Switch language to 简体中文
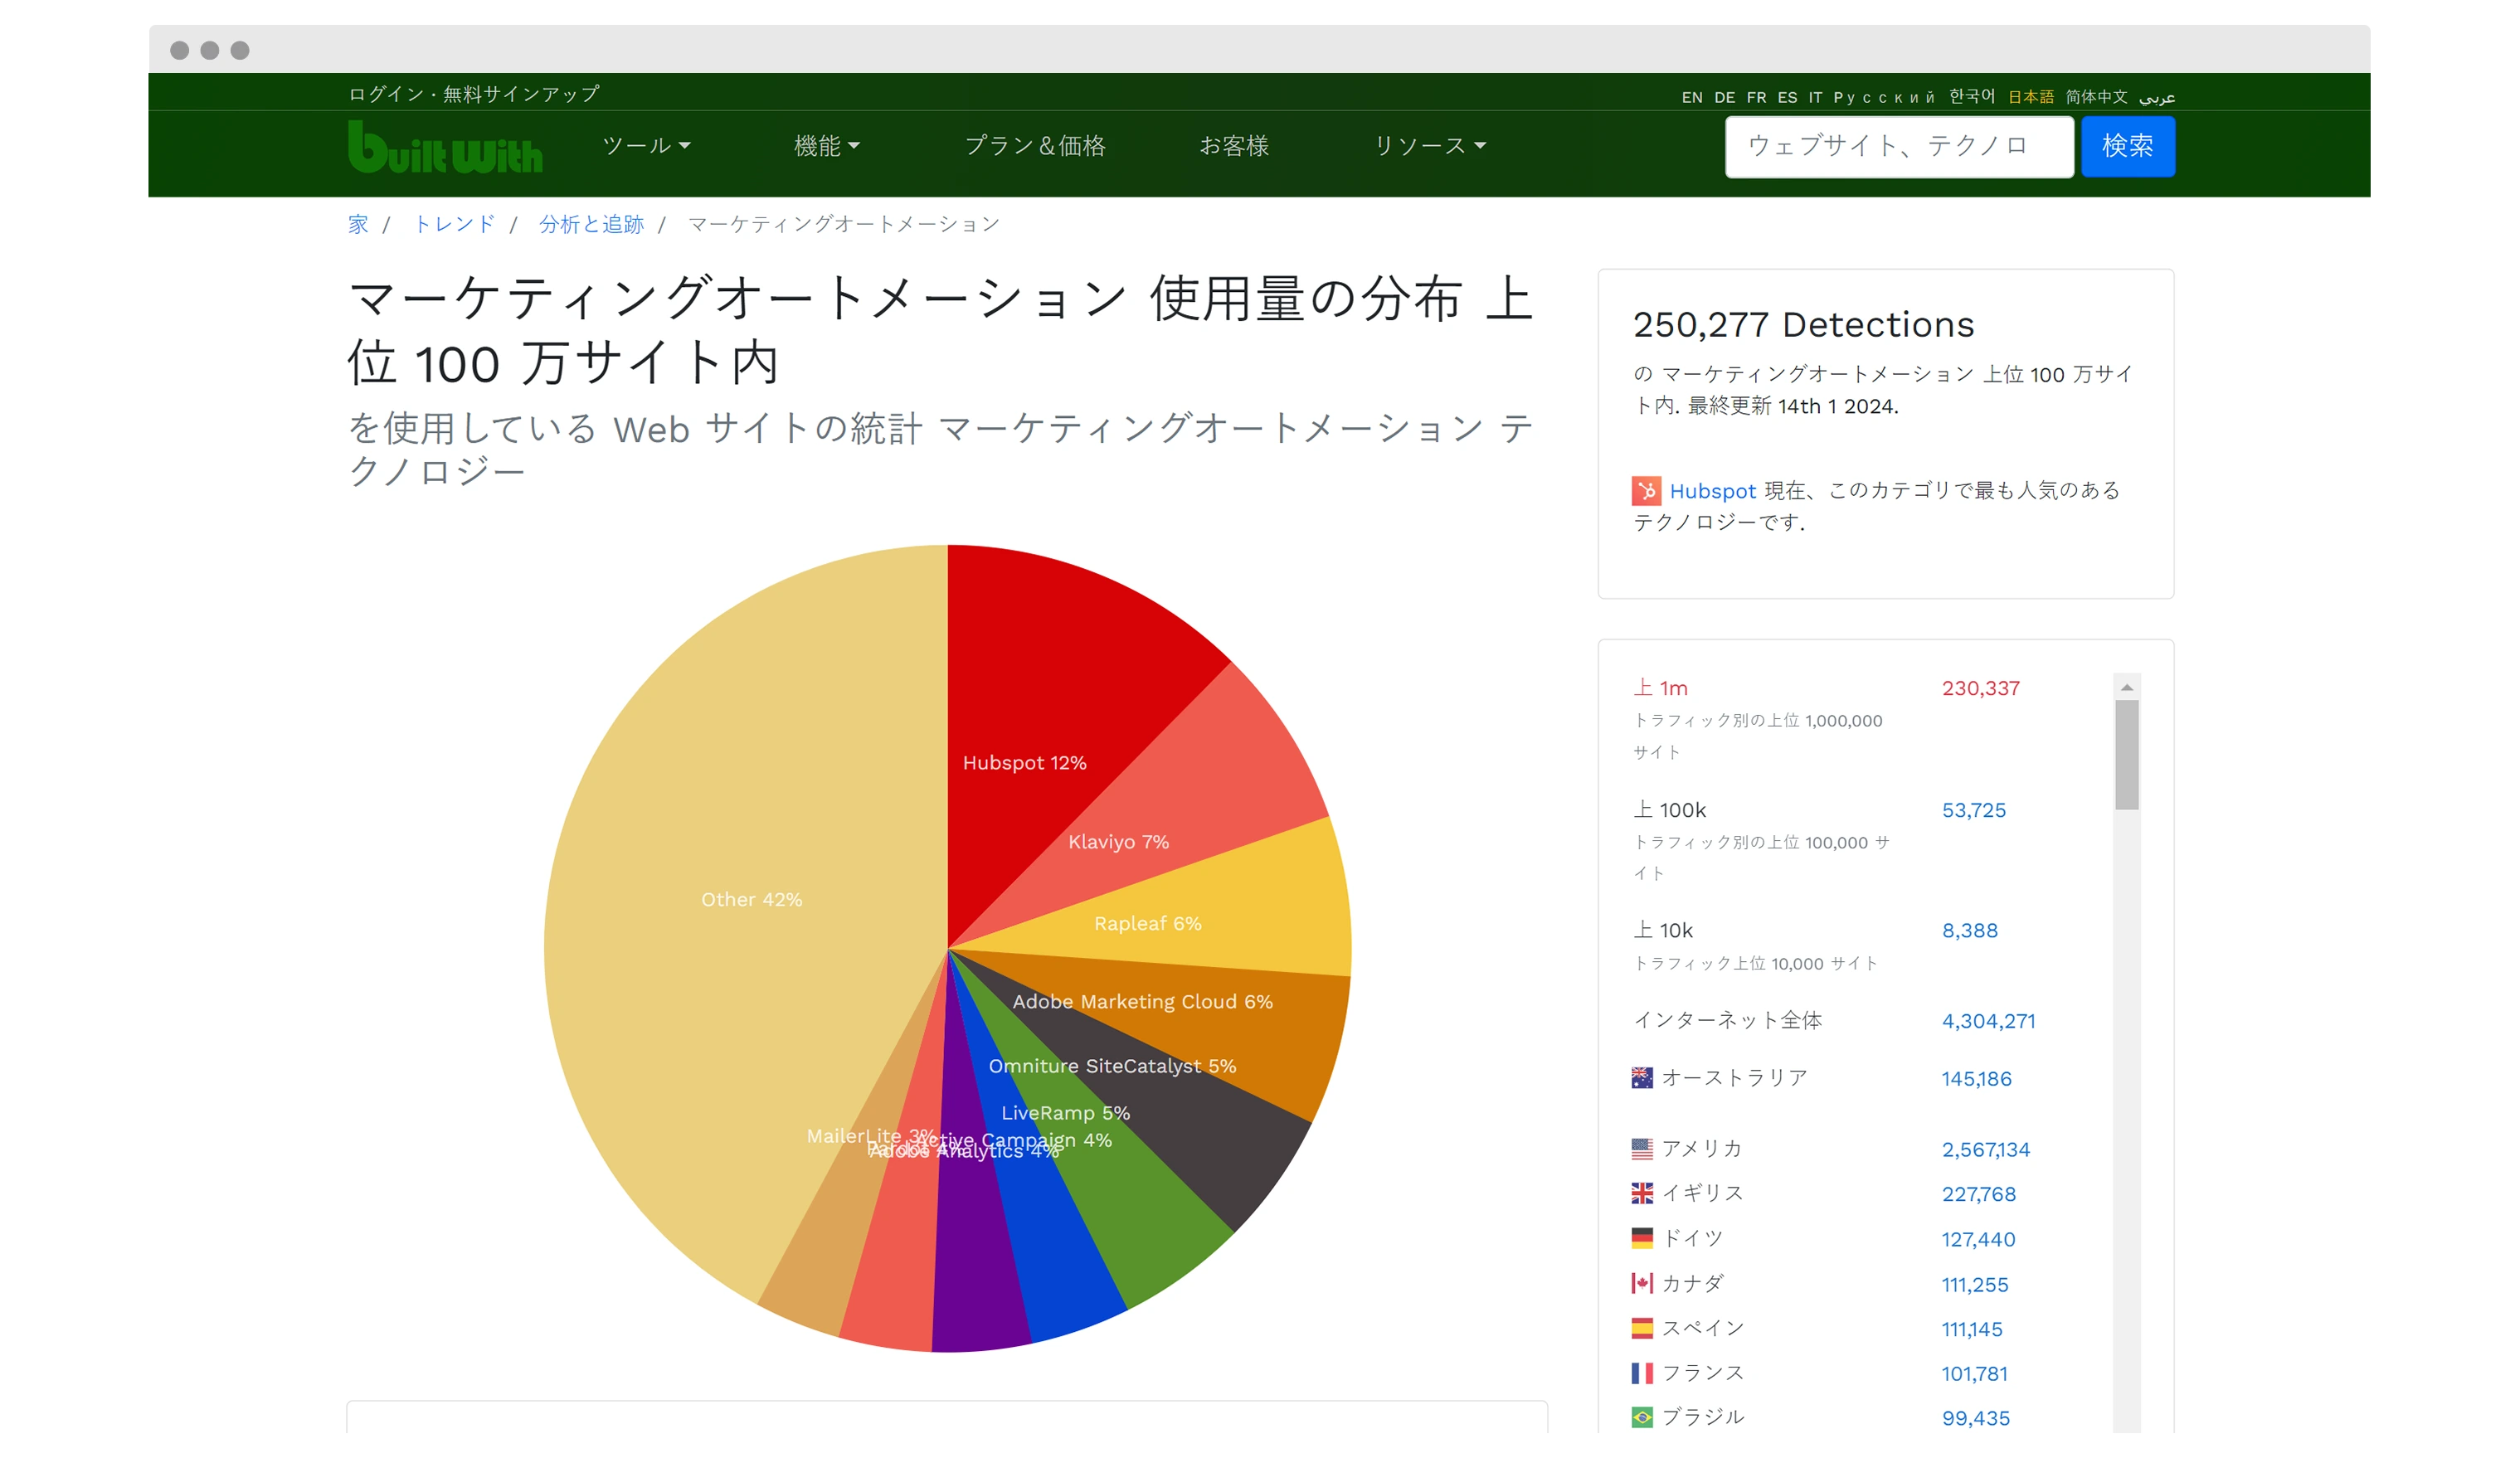Viewport: 2520px width, 1458px height. (x=2097, y=97)
